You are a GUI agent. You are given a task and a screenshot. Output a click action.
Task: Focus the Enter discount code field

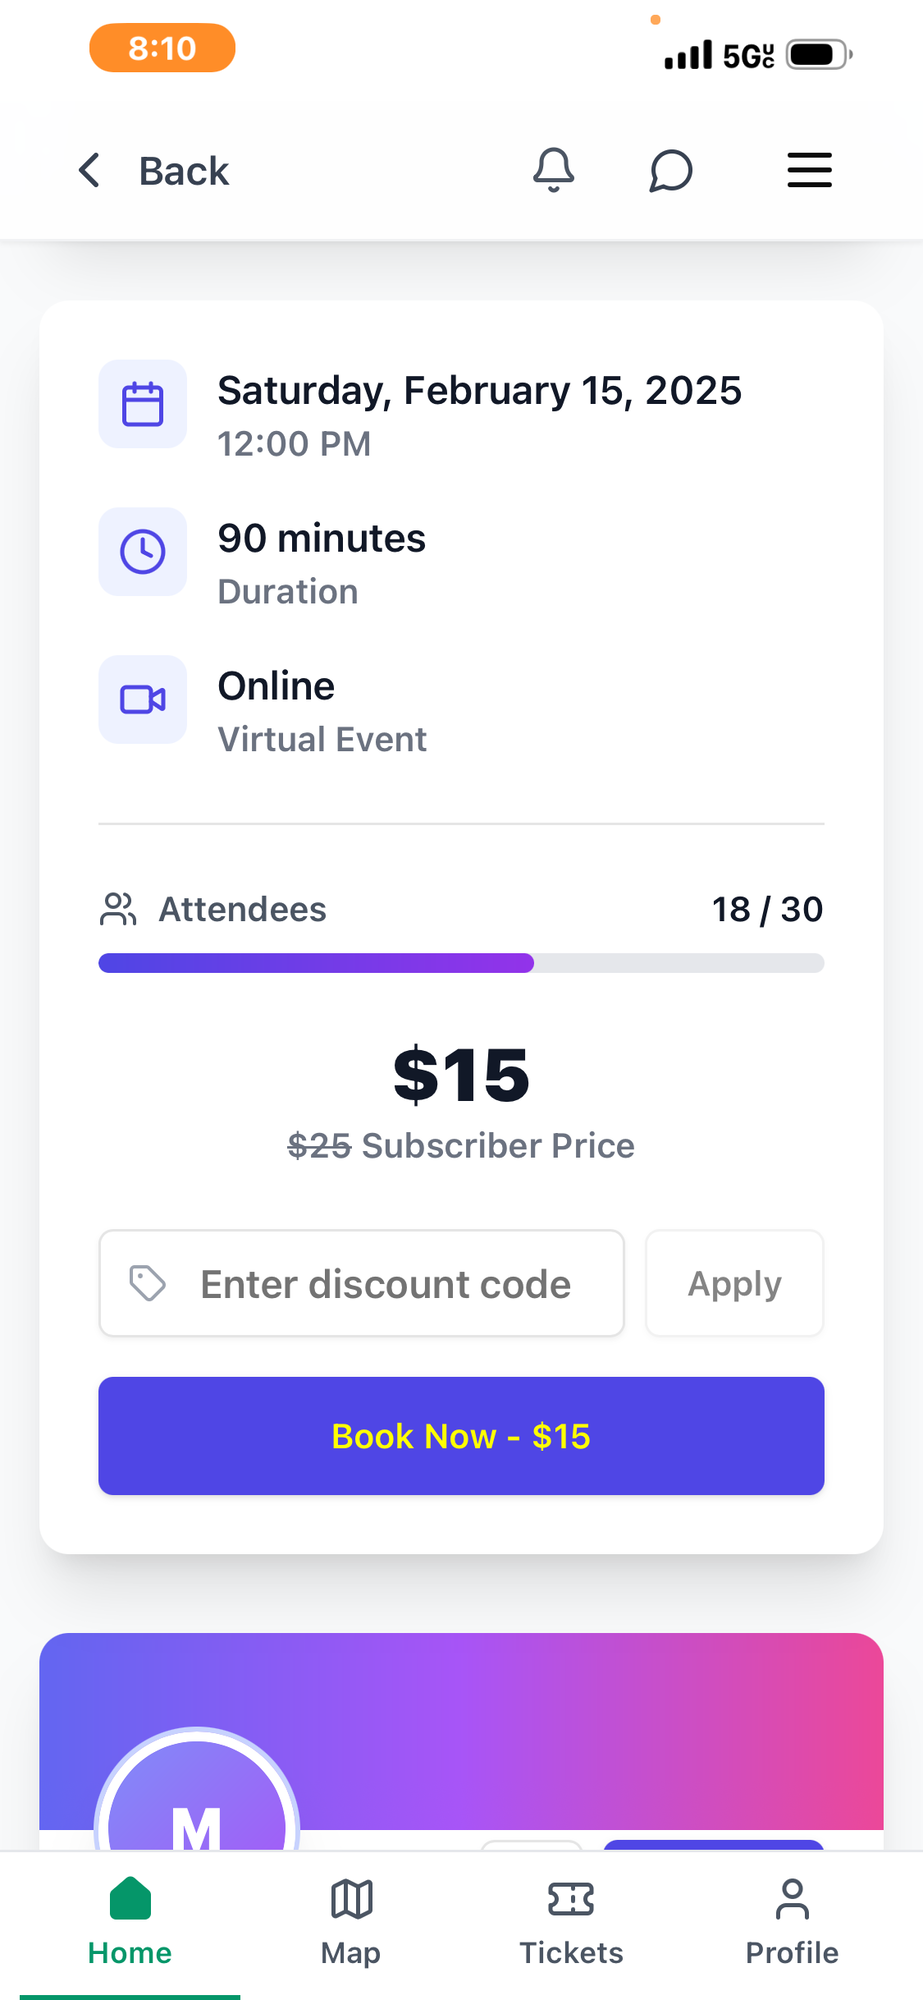pos(385,1284)
